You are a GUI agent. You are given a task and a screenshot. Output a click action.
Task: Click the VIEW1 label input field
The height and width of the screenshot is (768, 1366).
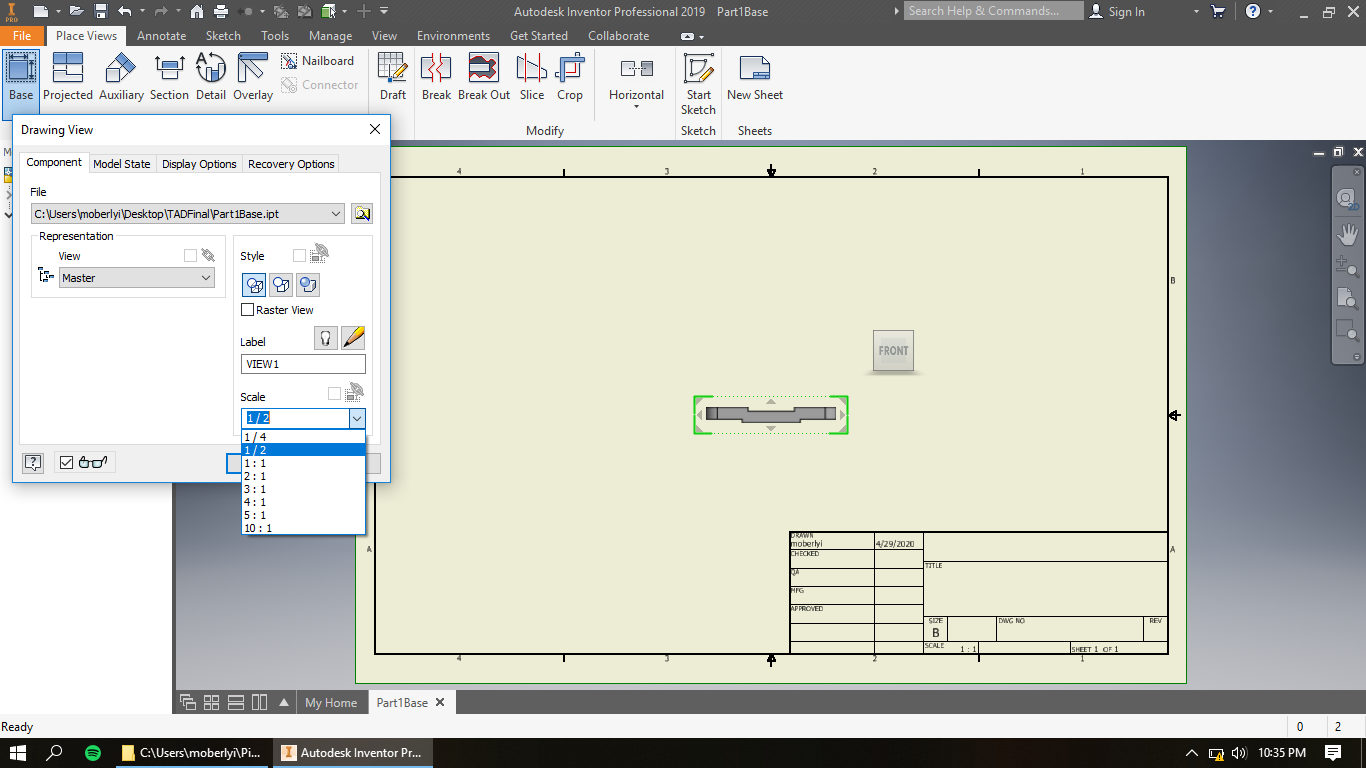click(303, 364)
